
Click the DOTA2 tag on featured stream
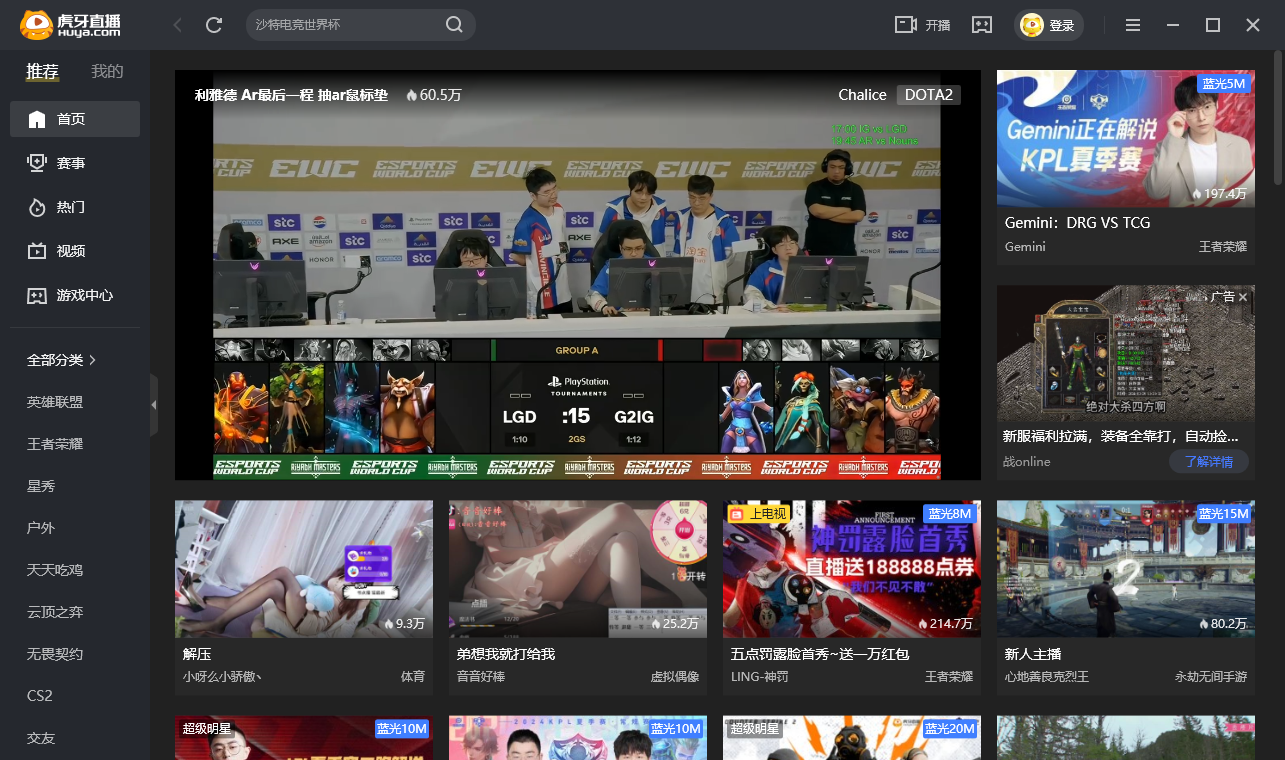(x=929, y=95)
